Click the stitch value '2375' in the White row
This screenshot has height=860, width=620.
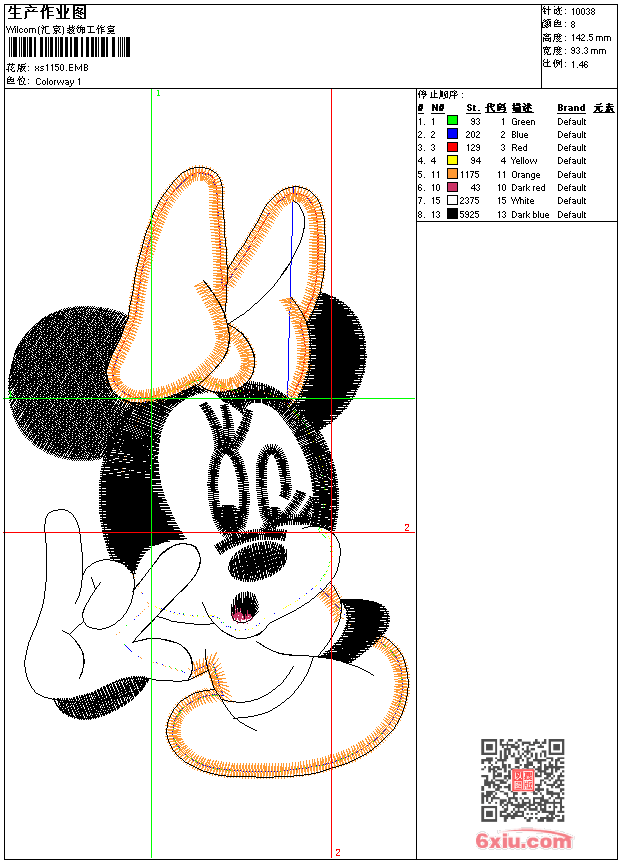(x=469, y=201)
